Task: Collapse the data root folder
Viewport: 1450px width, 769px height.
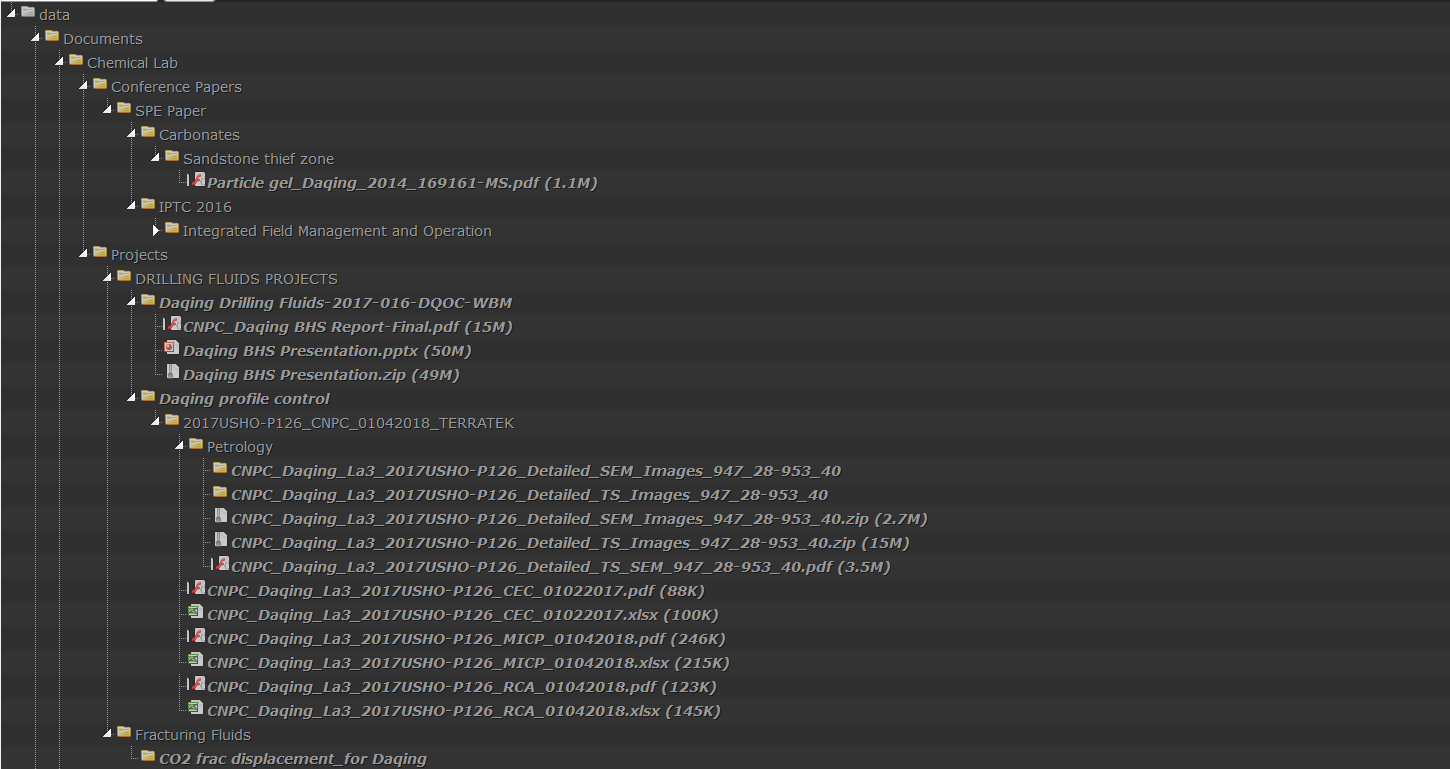Action: tap(11, 14)
